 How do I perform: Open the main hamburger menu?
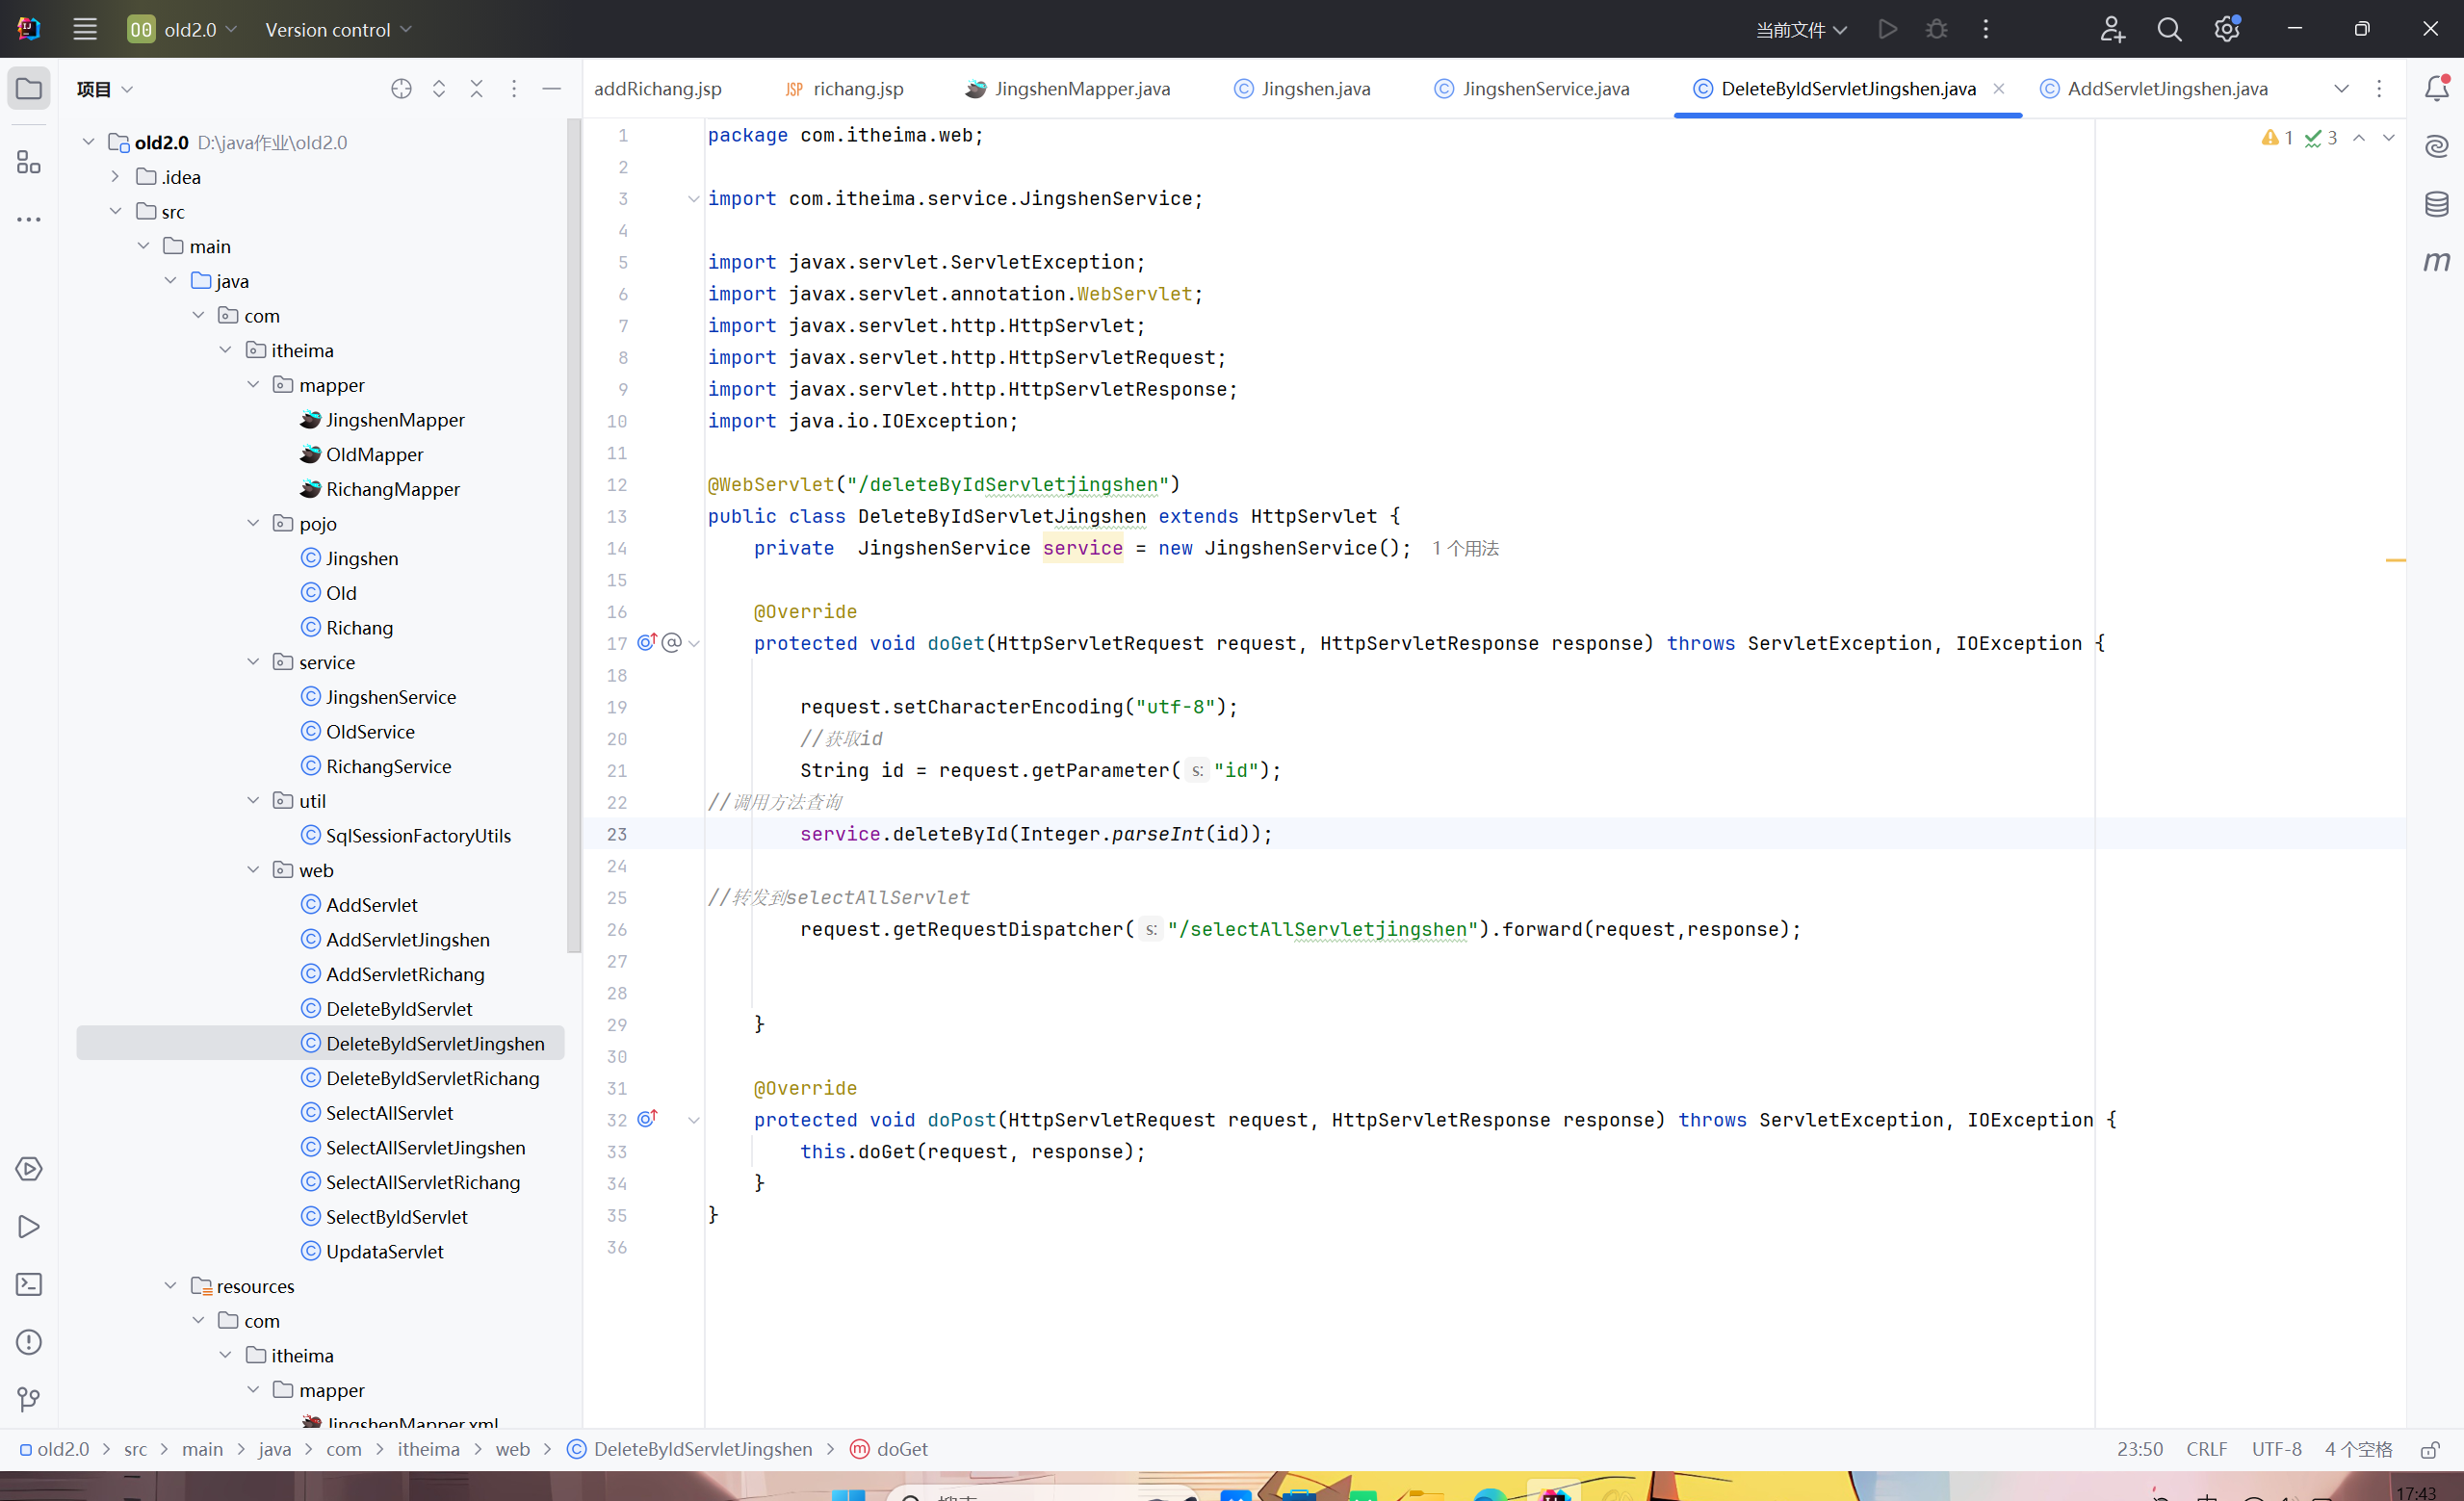coord(85,29)
